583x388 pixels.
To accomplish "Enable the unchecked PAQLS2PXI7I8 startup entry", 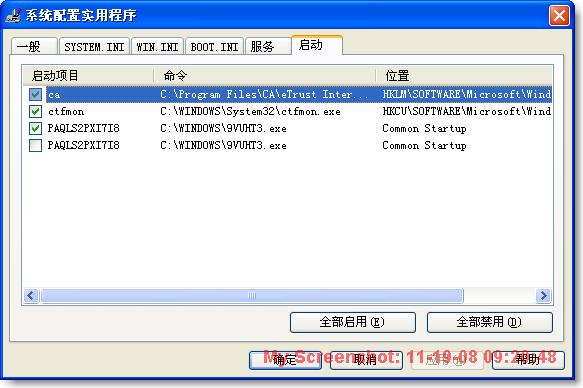I will (x=35, y=145).
